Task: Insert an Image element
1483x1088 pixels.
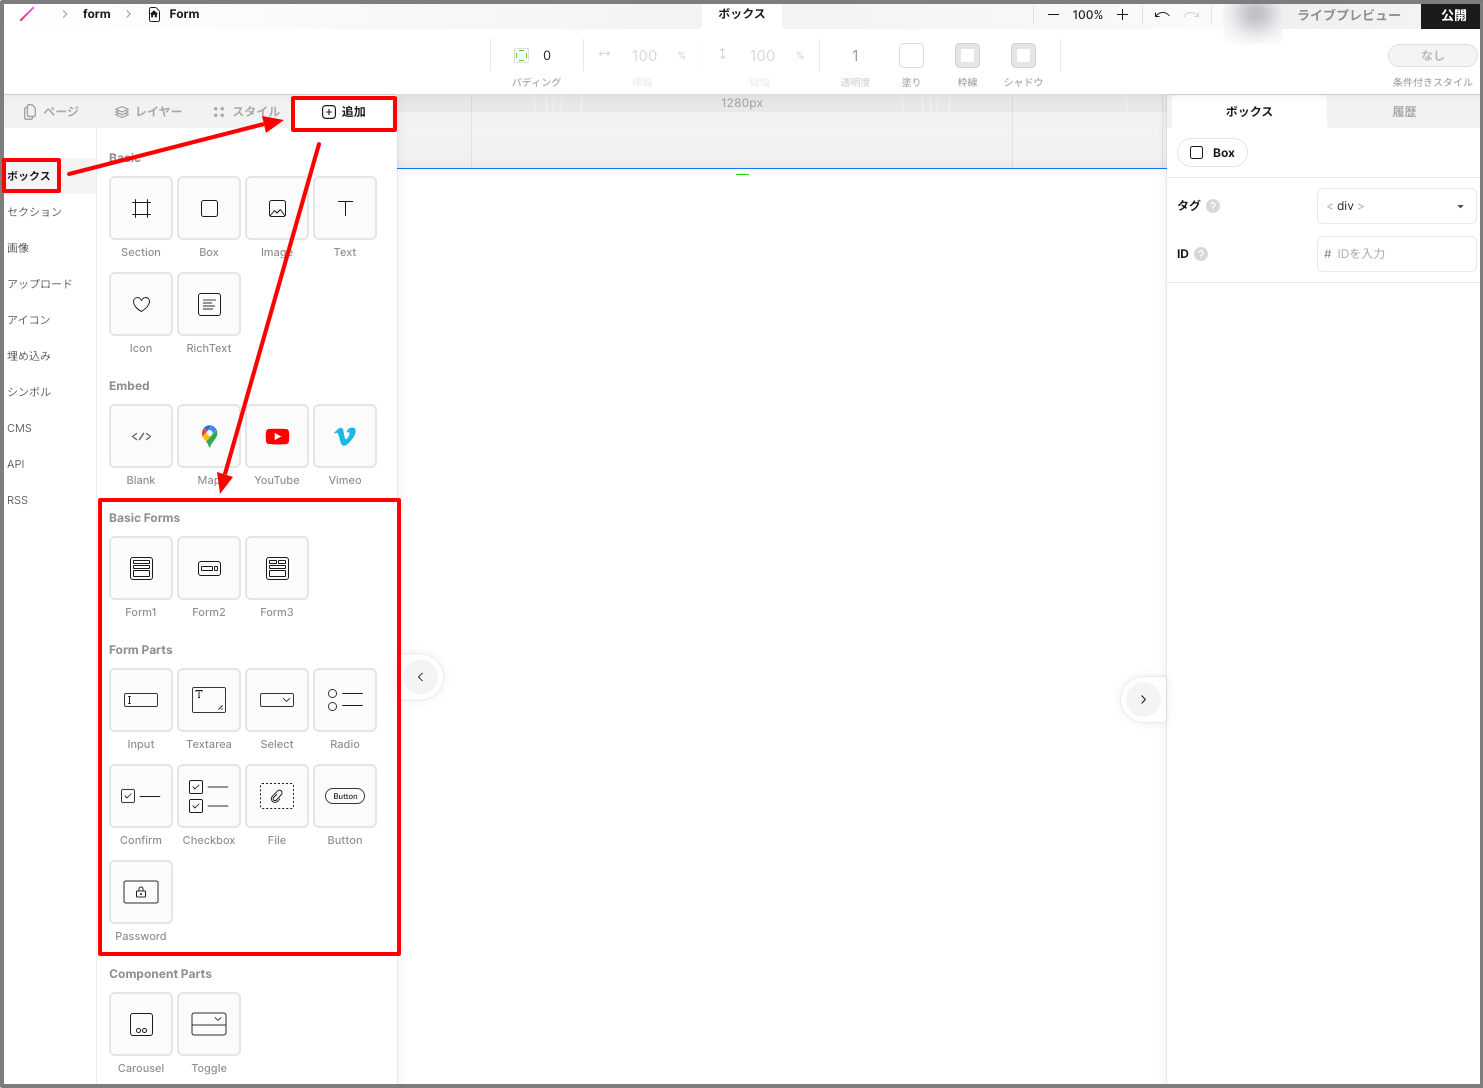Action: click(x=277, y=208)
